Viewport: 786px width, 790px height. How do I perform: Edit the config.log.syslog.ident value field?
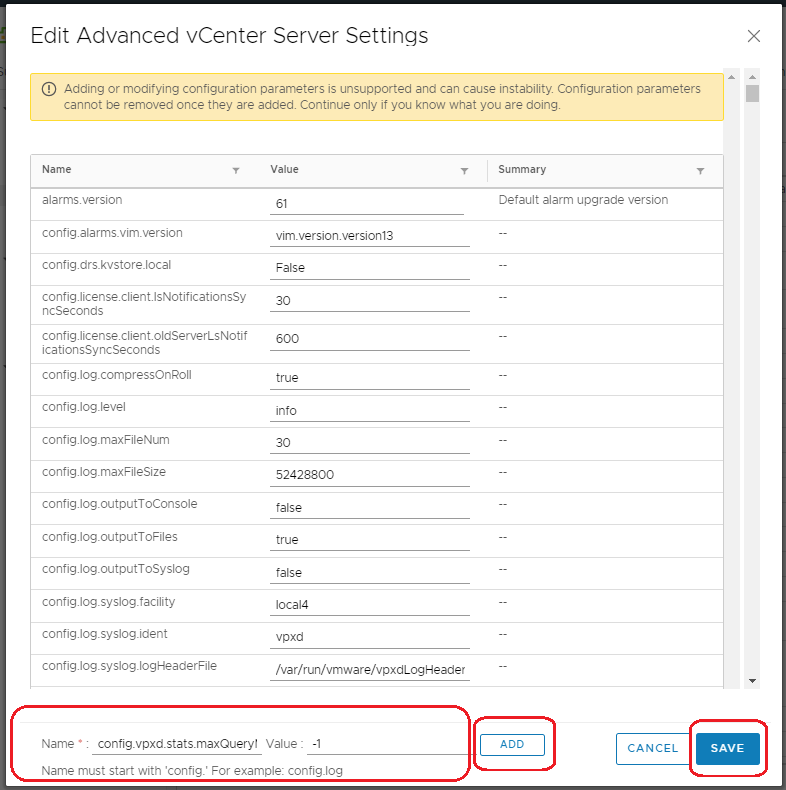pyautogui.click(x=370, y=637)
